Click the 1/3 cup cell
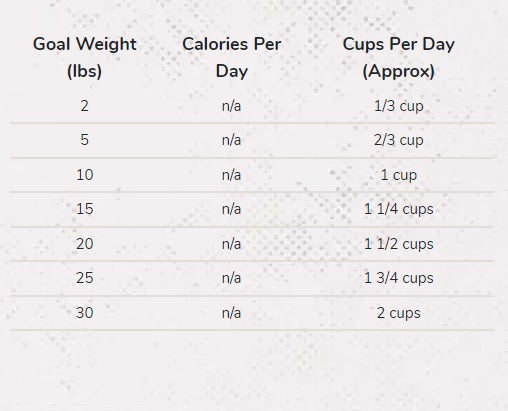This screenshot has height=411, width=508. click(x=399, y=106)
